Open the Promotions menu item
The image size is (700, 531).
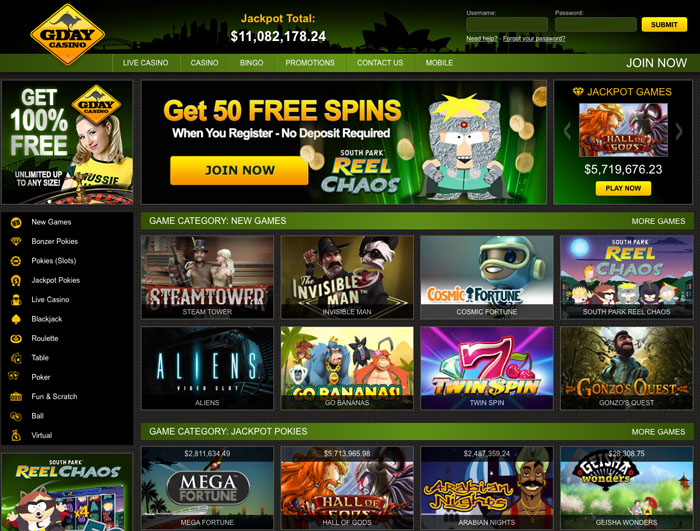(x=310, y=63)
